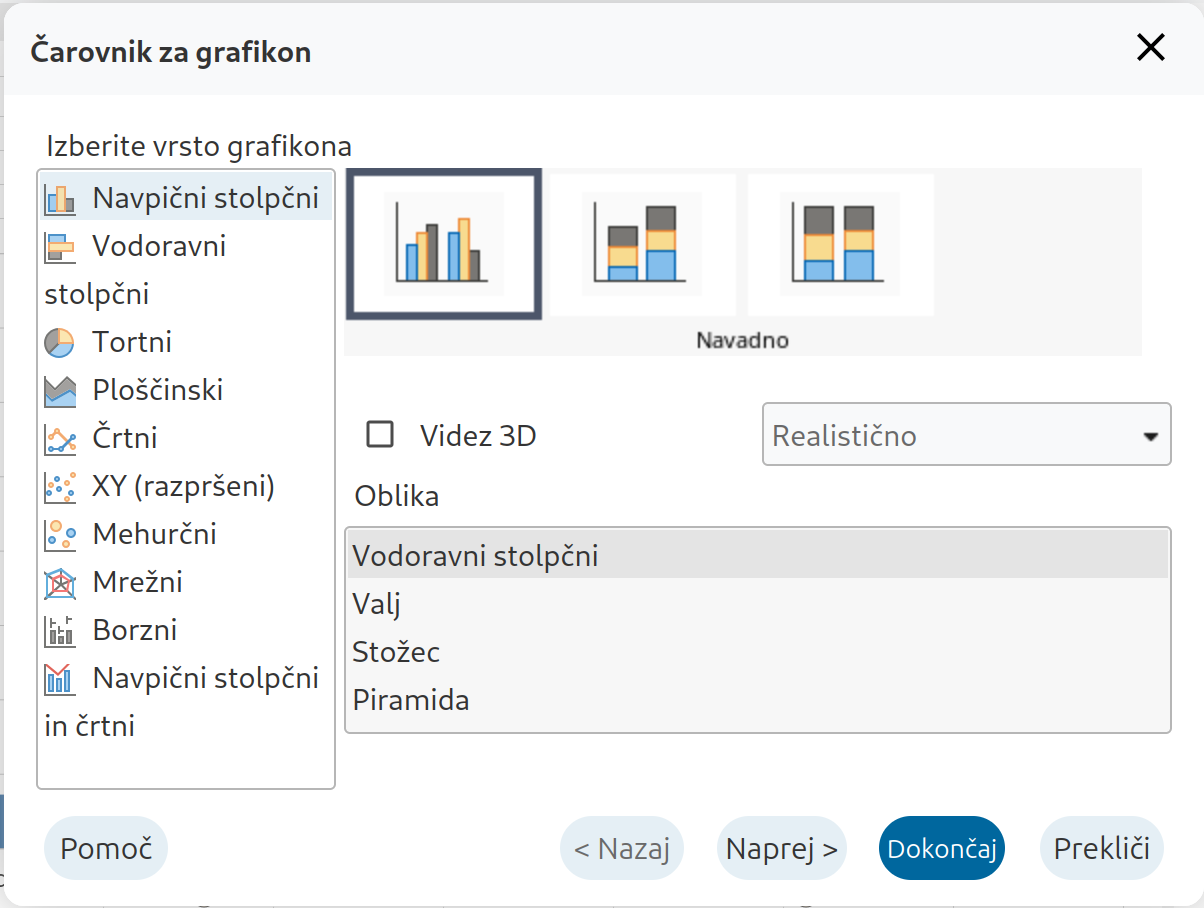Choose the stacked column subtype thumbnail
This screenshot has width=1204, height=908.
click(x=643, y=244)
